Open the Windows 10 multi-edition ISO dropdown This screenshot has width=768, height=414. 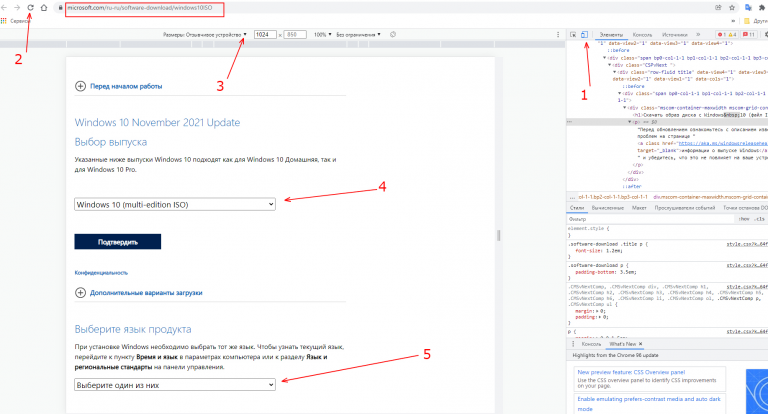point(175,204)
